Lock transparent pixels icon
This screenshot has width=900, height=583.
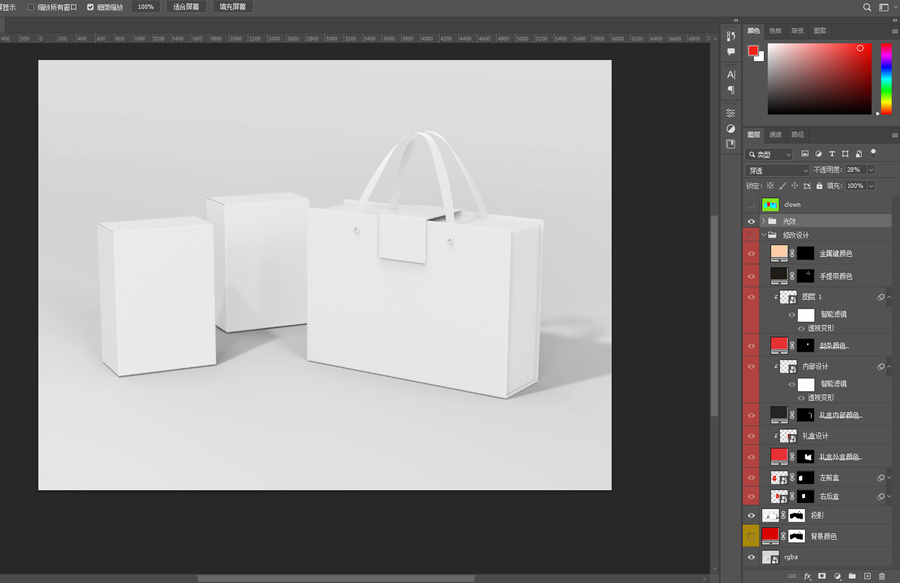770,185
